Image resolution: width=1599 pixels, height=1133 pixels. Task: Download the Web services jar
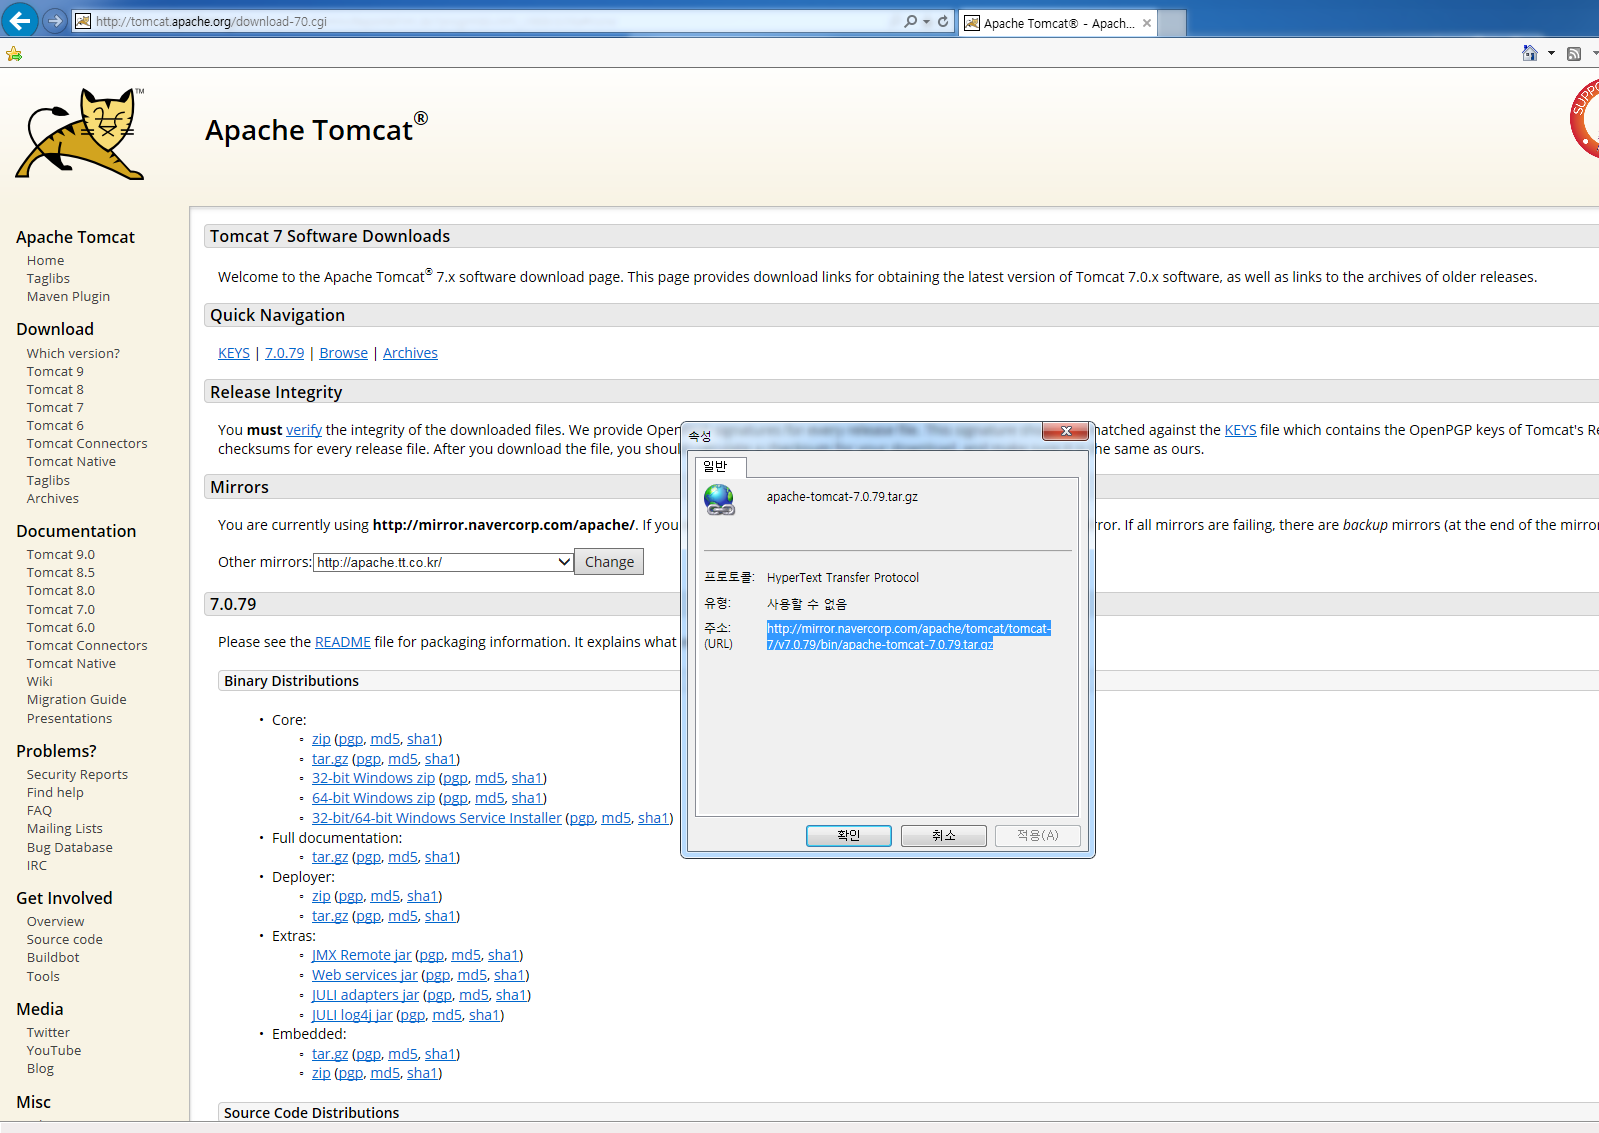pos(365,975)
